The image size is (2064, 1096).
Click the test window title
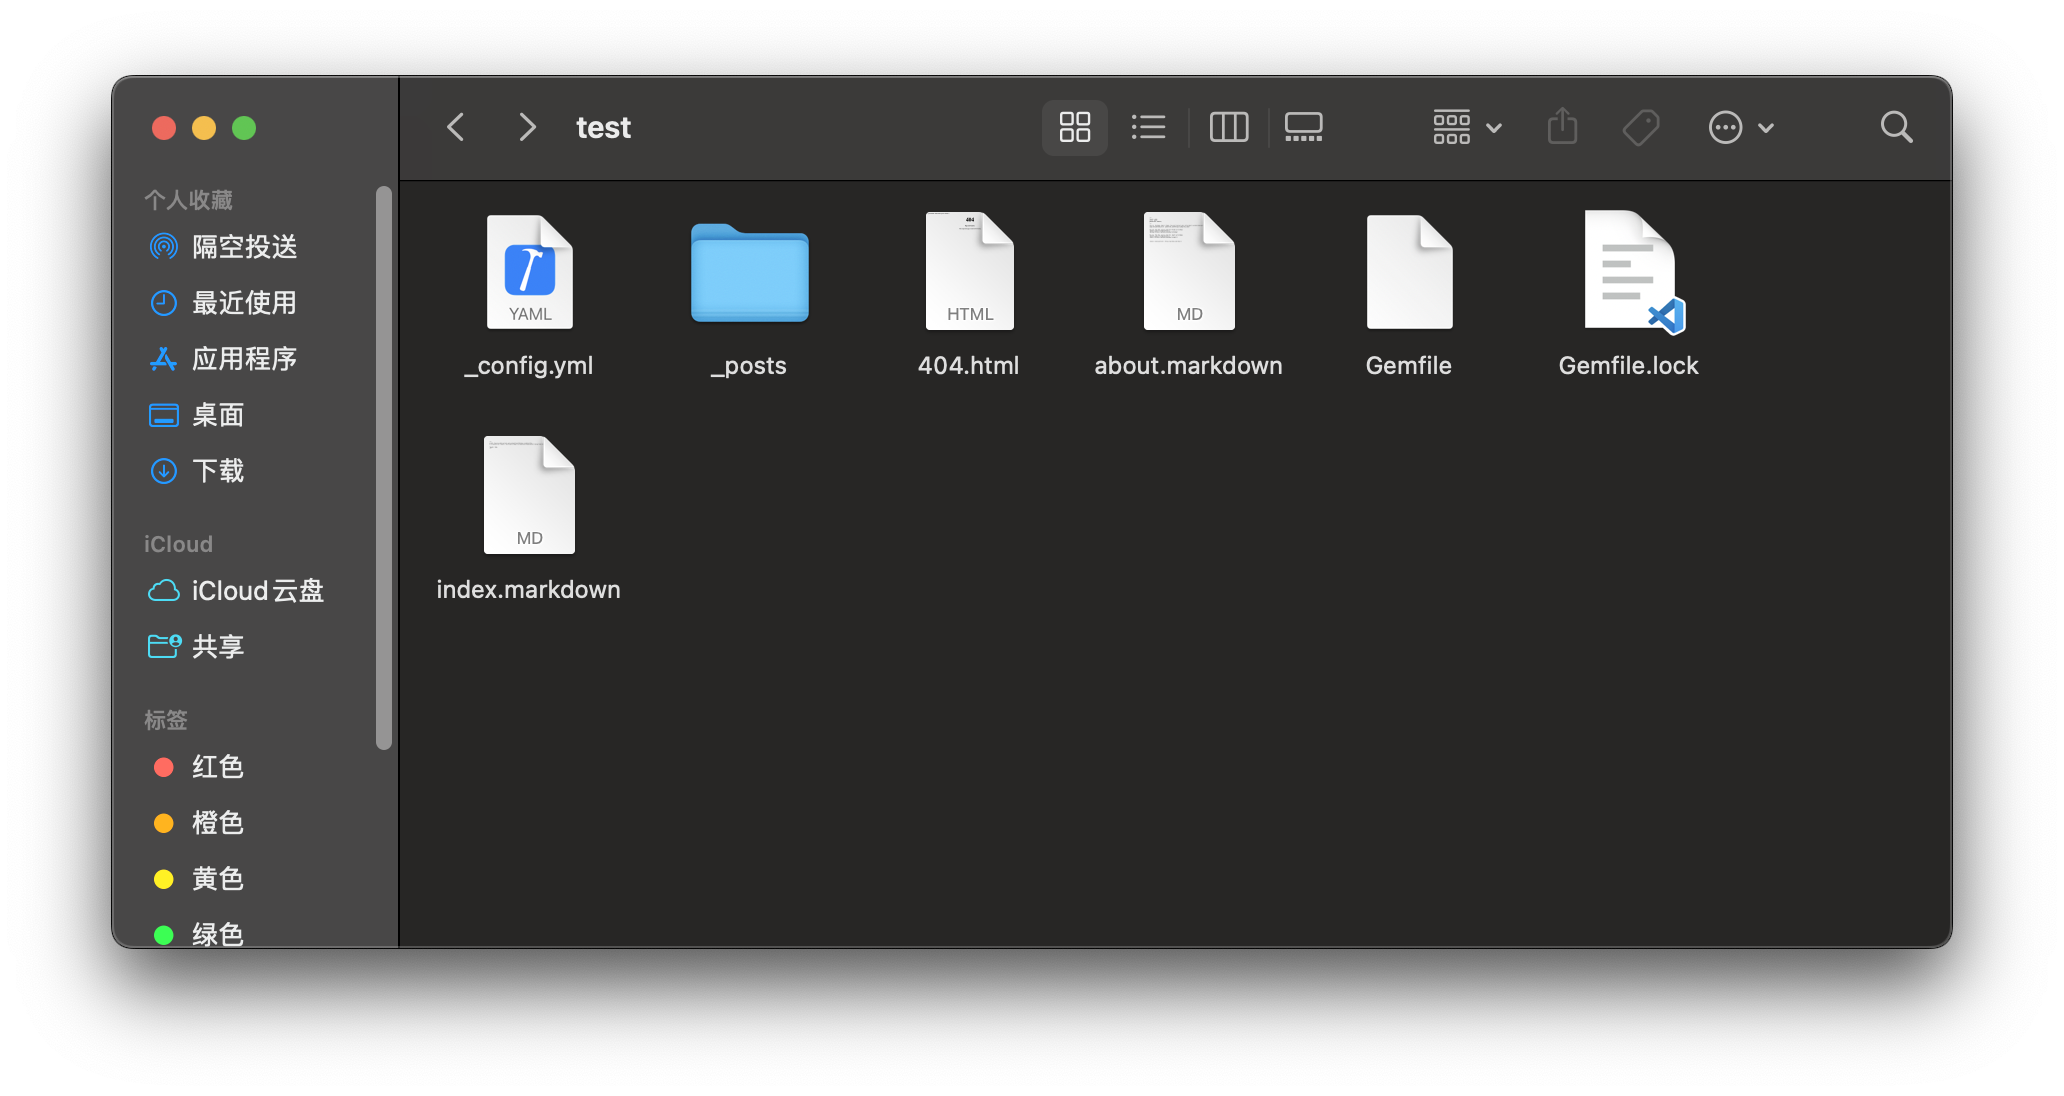coord(603,127)
